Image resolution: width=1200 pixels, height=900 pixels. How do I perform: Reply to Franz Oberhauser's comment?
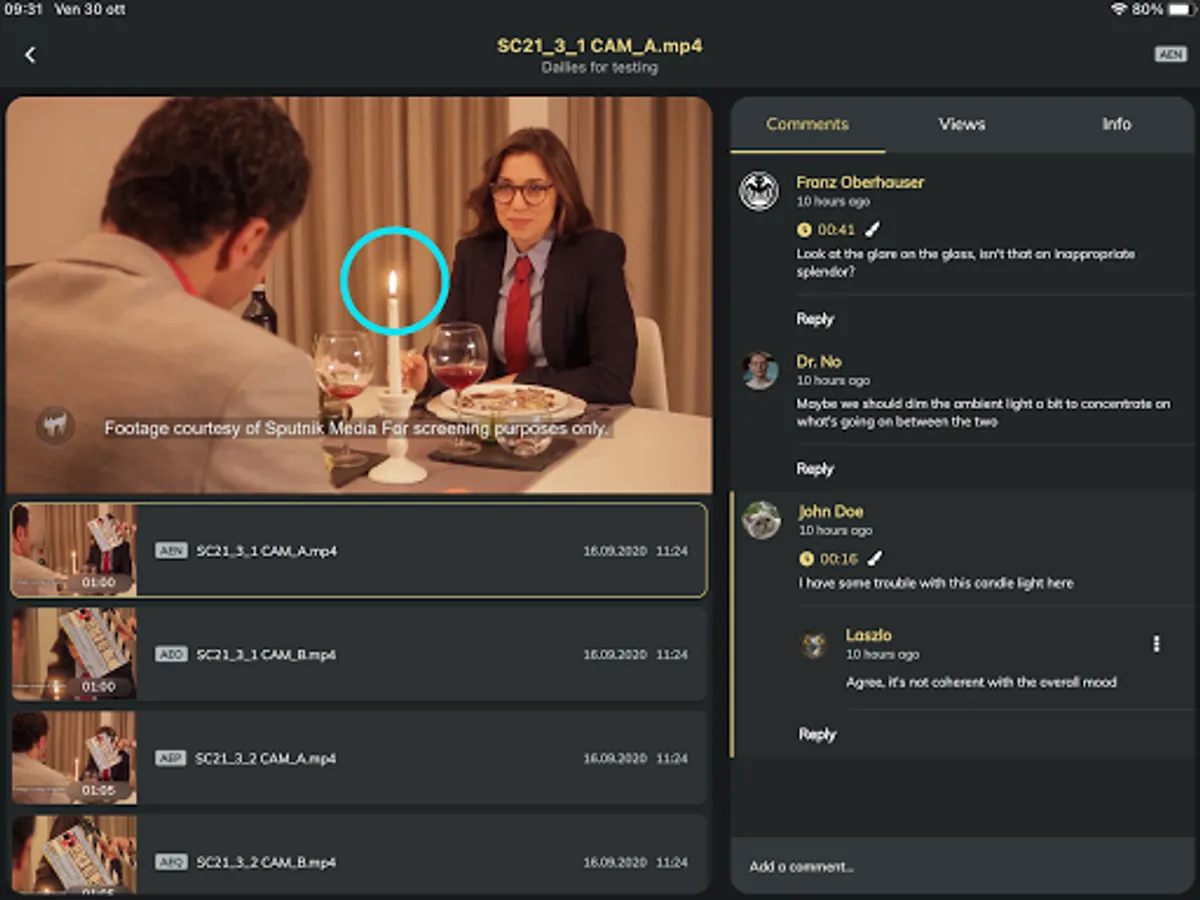click(815, 319)
